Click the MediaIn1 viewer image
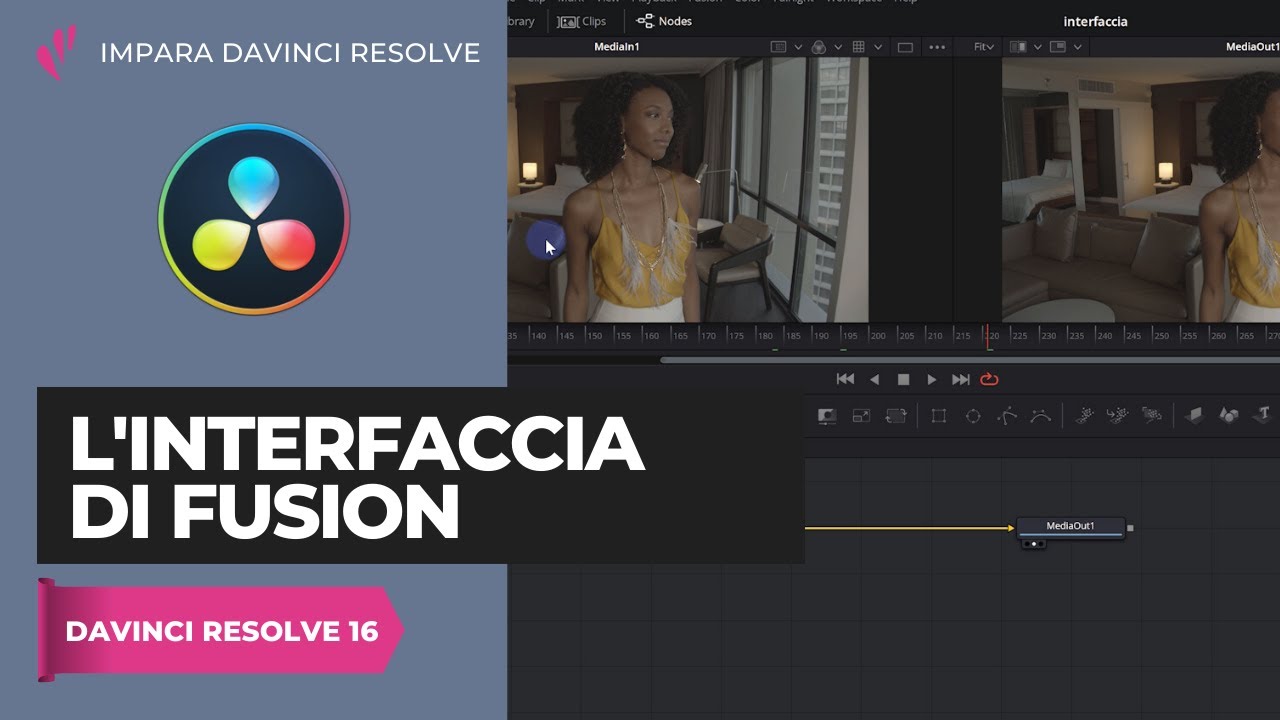 coord(688,190)
